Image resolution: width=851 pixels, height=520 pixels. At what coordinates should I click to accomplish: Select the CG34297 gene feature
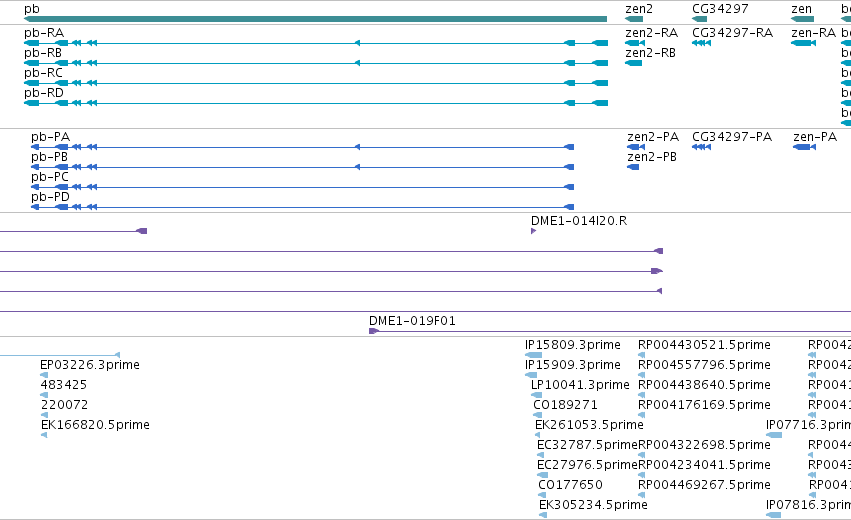pyautogui.click(x=700, y=19)
